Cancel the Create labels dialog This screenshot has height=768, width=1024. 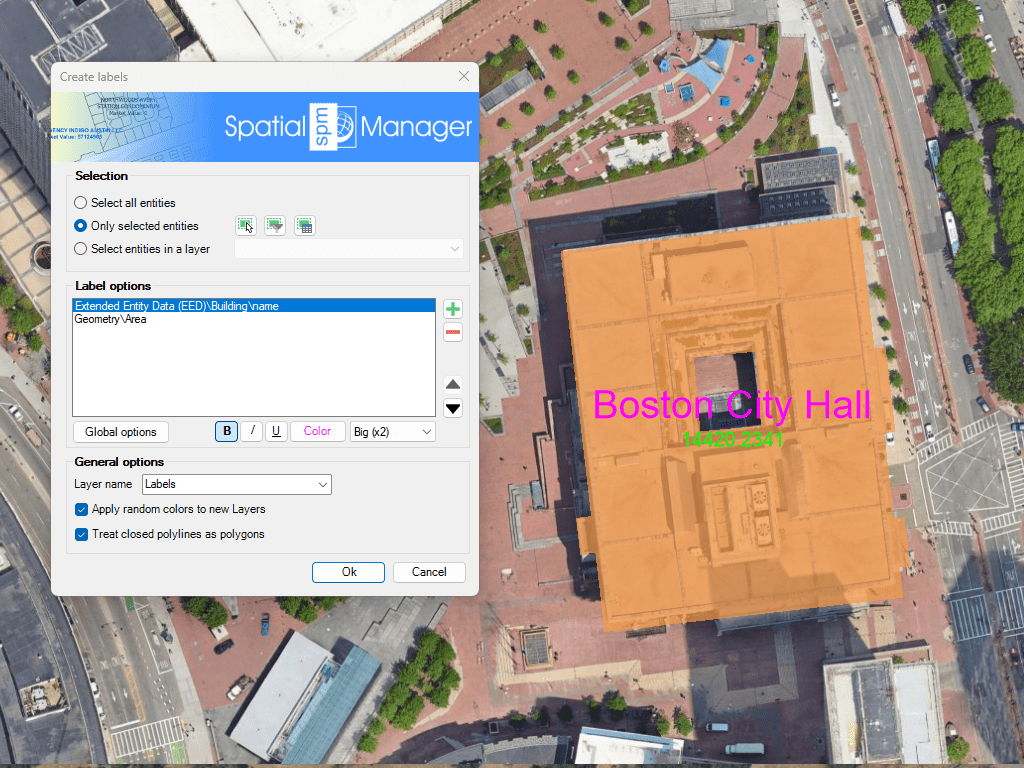429,572
